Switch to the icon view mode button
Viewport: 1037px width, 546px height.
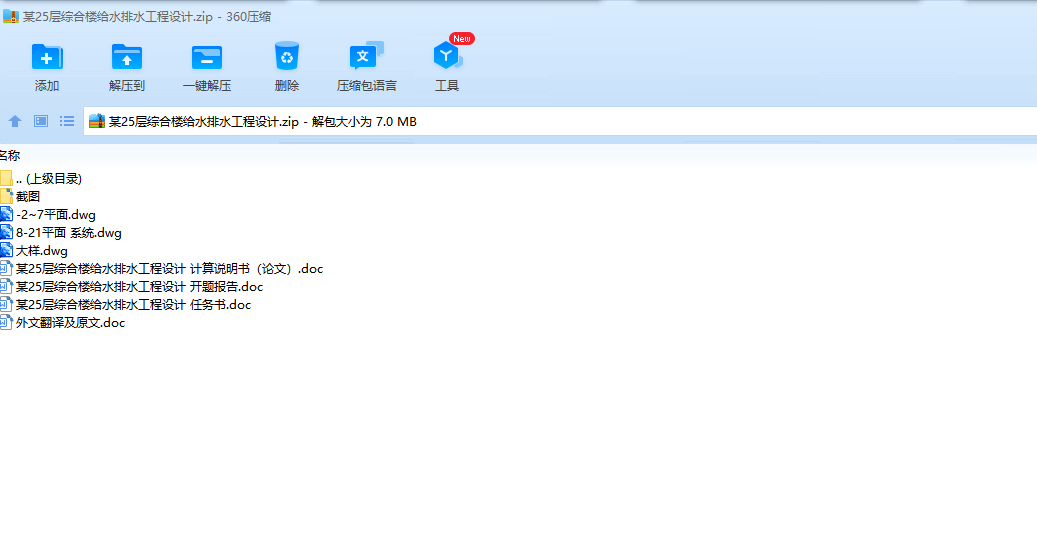click(x=41, y=121)
